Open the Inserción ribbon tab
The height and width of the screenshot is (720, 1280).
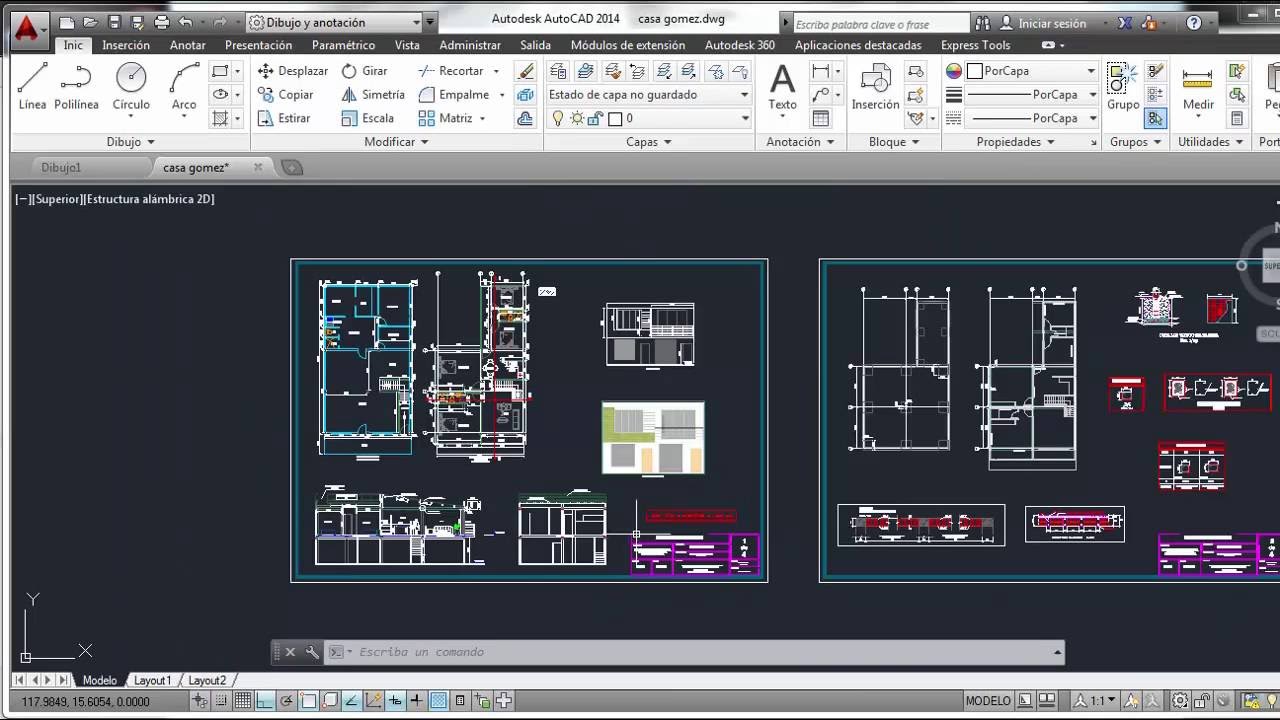126,45
